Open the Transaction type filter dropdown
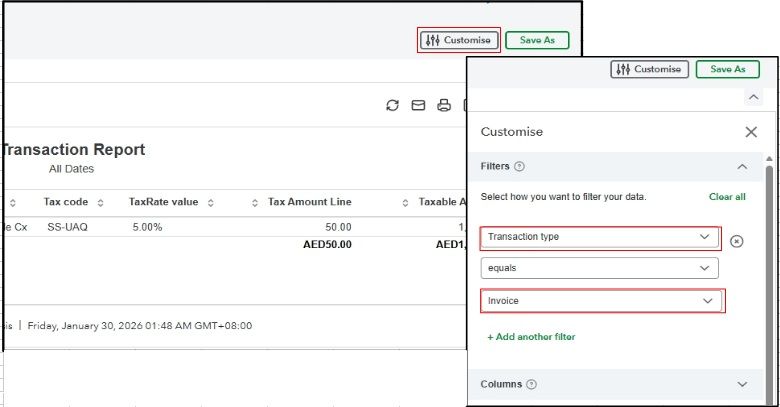 (599, 237)
